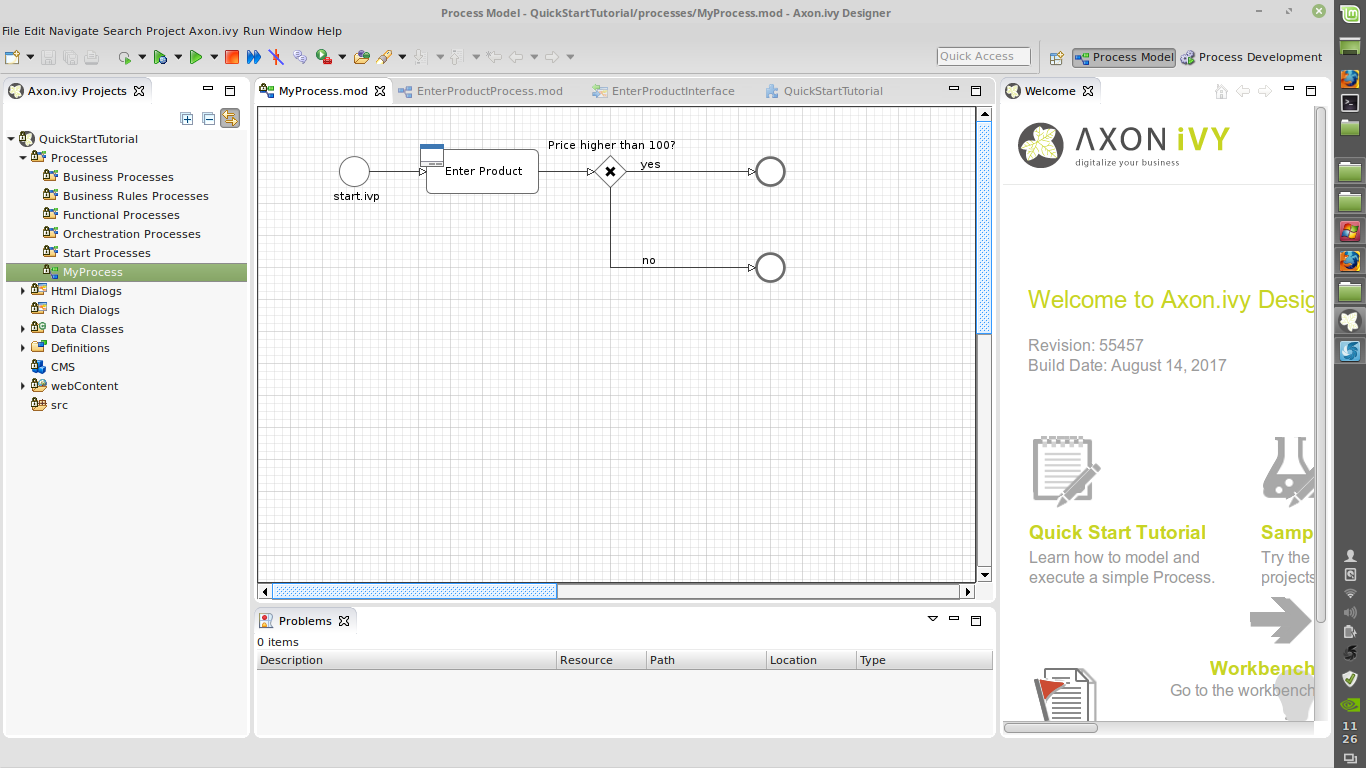This screenshot has width=1366, height=768.
Task: Select the src folder in tree
Action: [59, 405]
